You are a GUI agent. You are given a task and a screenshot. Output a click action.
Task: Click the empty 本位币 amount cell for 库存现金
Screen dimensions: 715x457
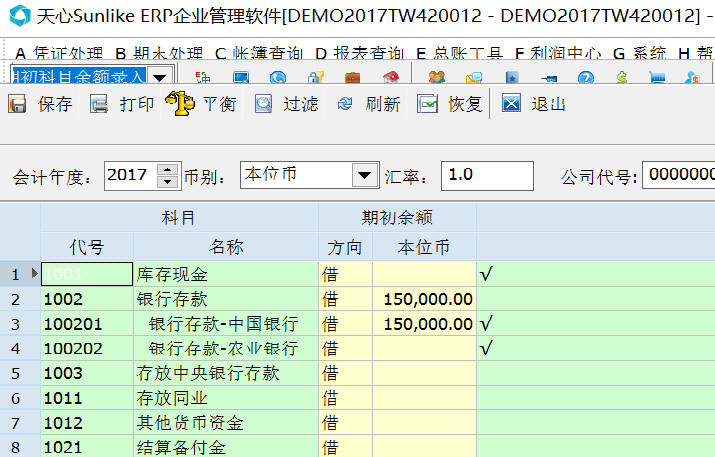coord(425,274)
